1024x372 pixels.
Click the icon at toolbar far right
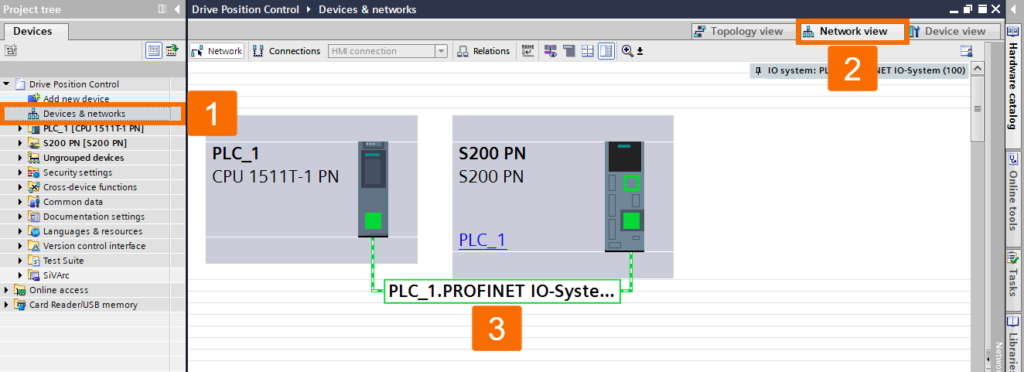(x=966, y=51)
